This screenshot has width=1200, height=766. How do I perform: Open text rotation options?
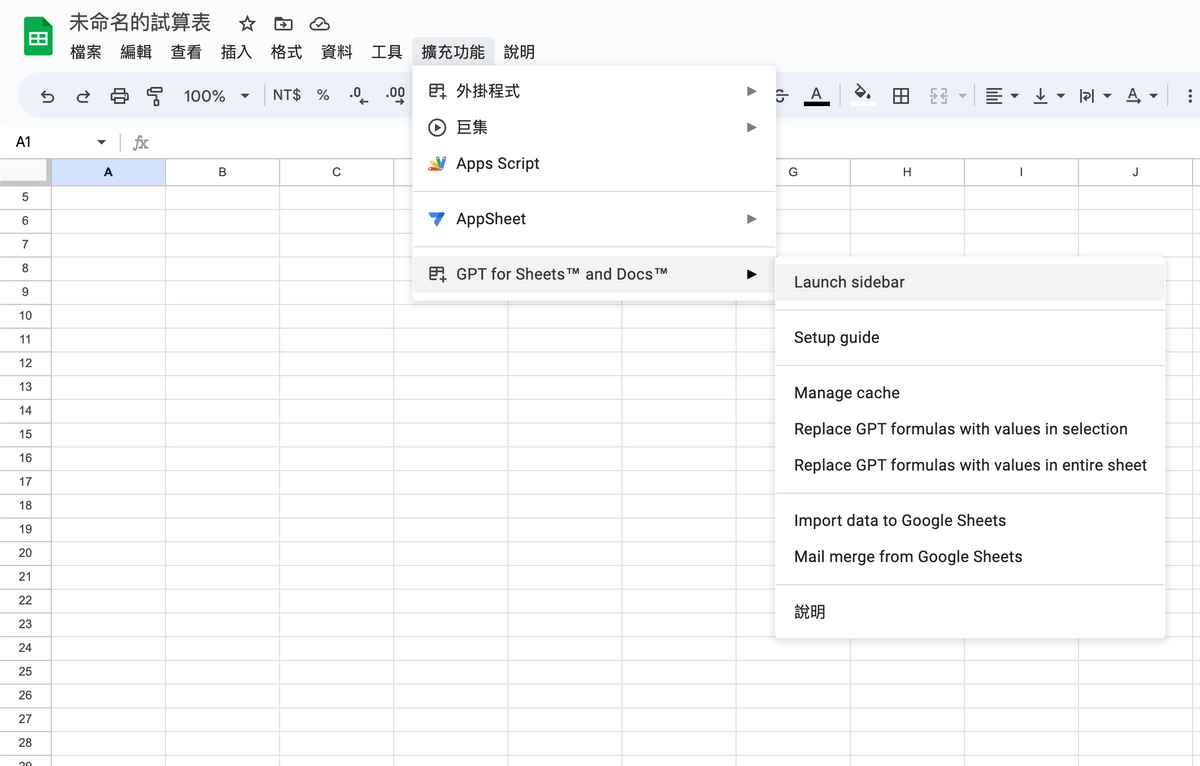(1141, 96)
